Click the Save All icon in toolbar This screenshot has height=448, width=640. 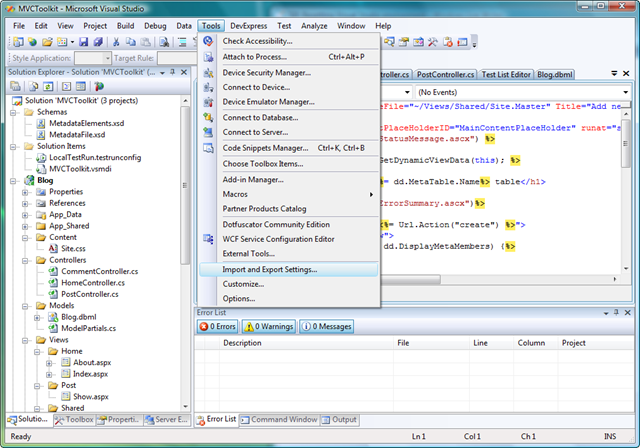97,42
